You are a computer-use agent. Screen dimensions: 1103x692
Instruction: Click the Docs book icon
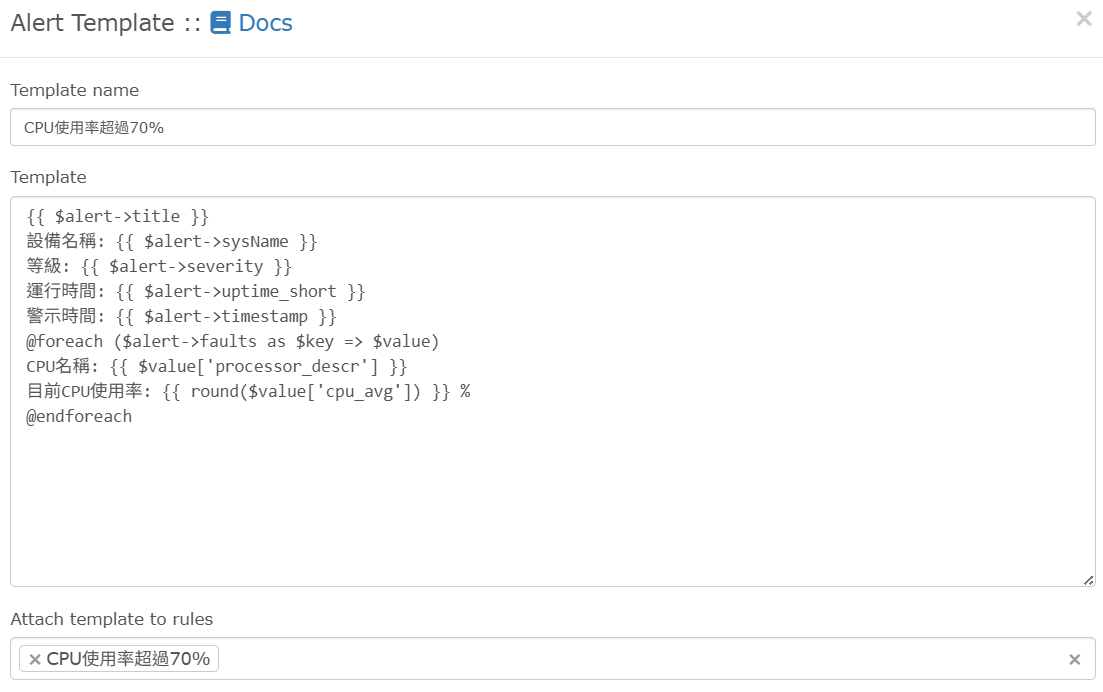click(221, 23)
